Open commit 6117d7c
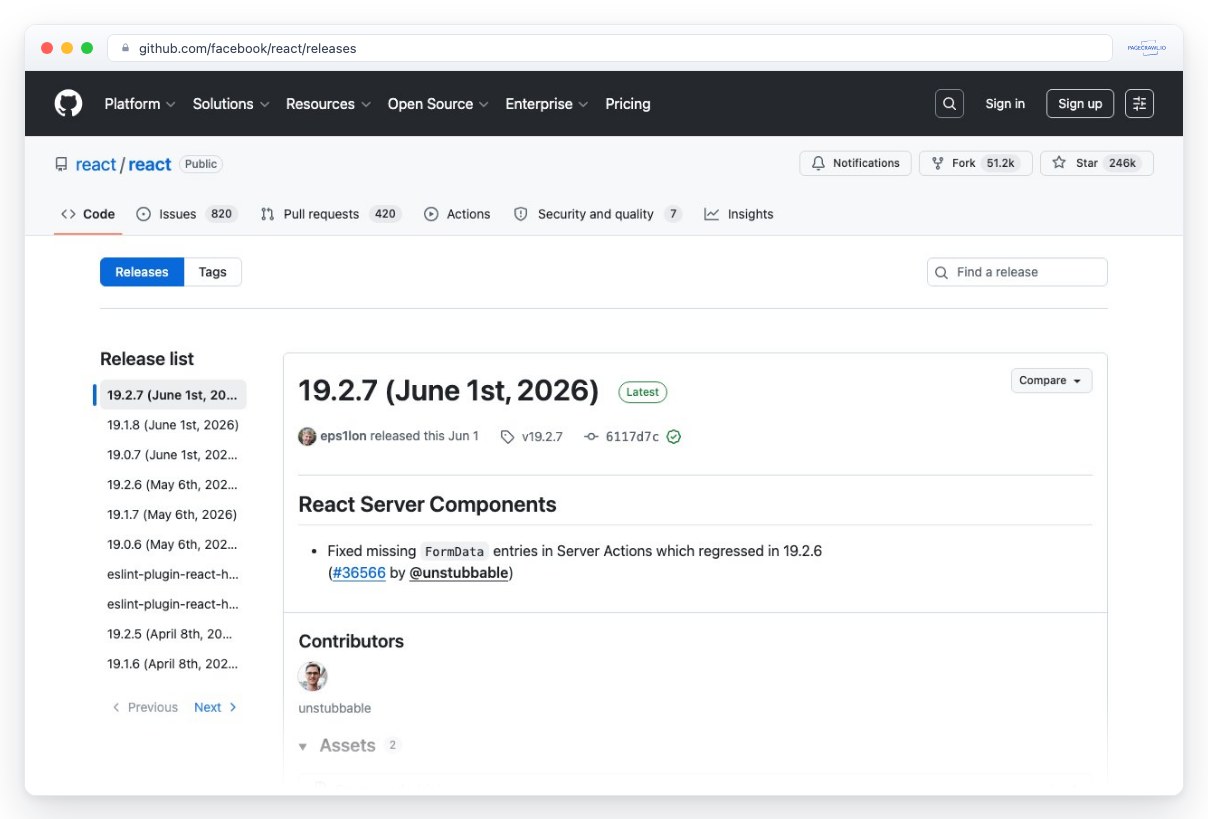The height and width of the screenshot is (819, 1208). click(x=622, y=437)
